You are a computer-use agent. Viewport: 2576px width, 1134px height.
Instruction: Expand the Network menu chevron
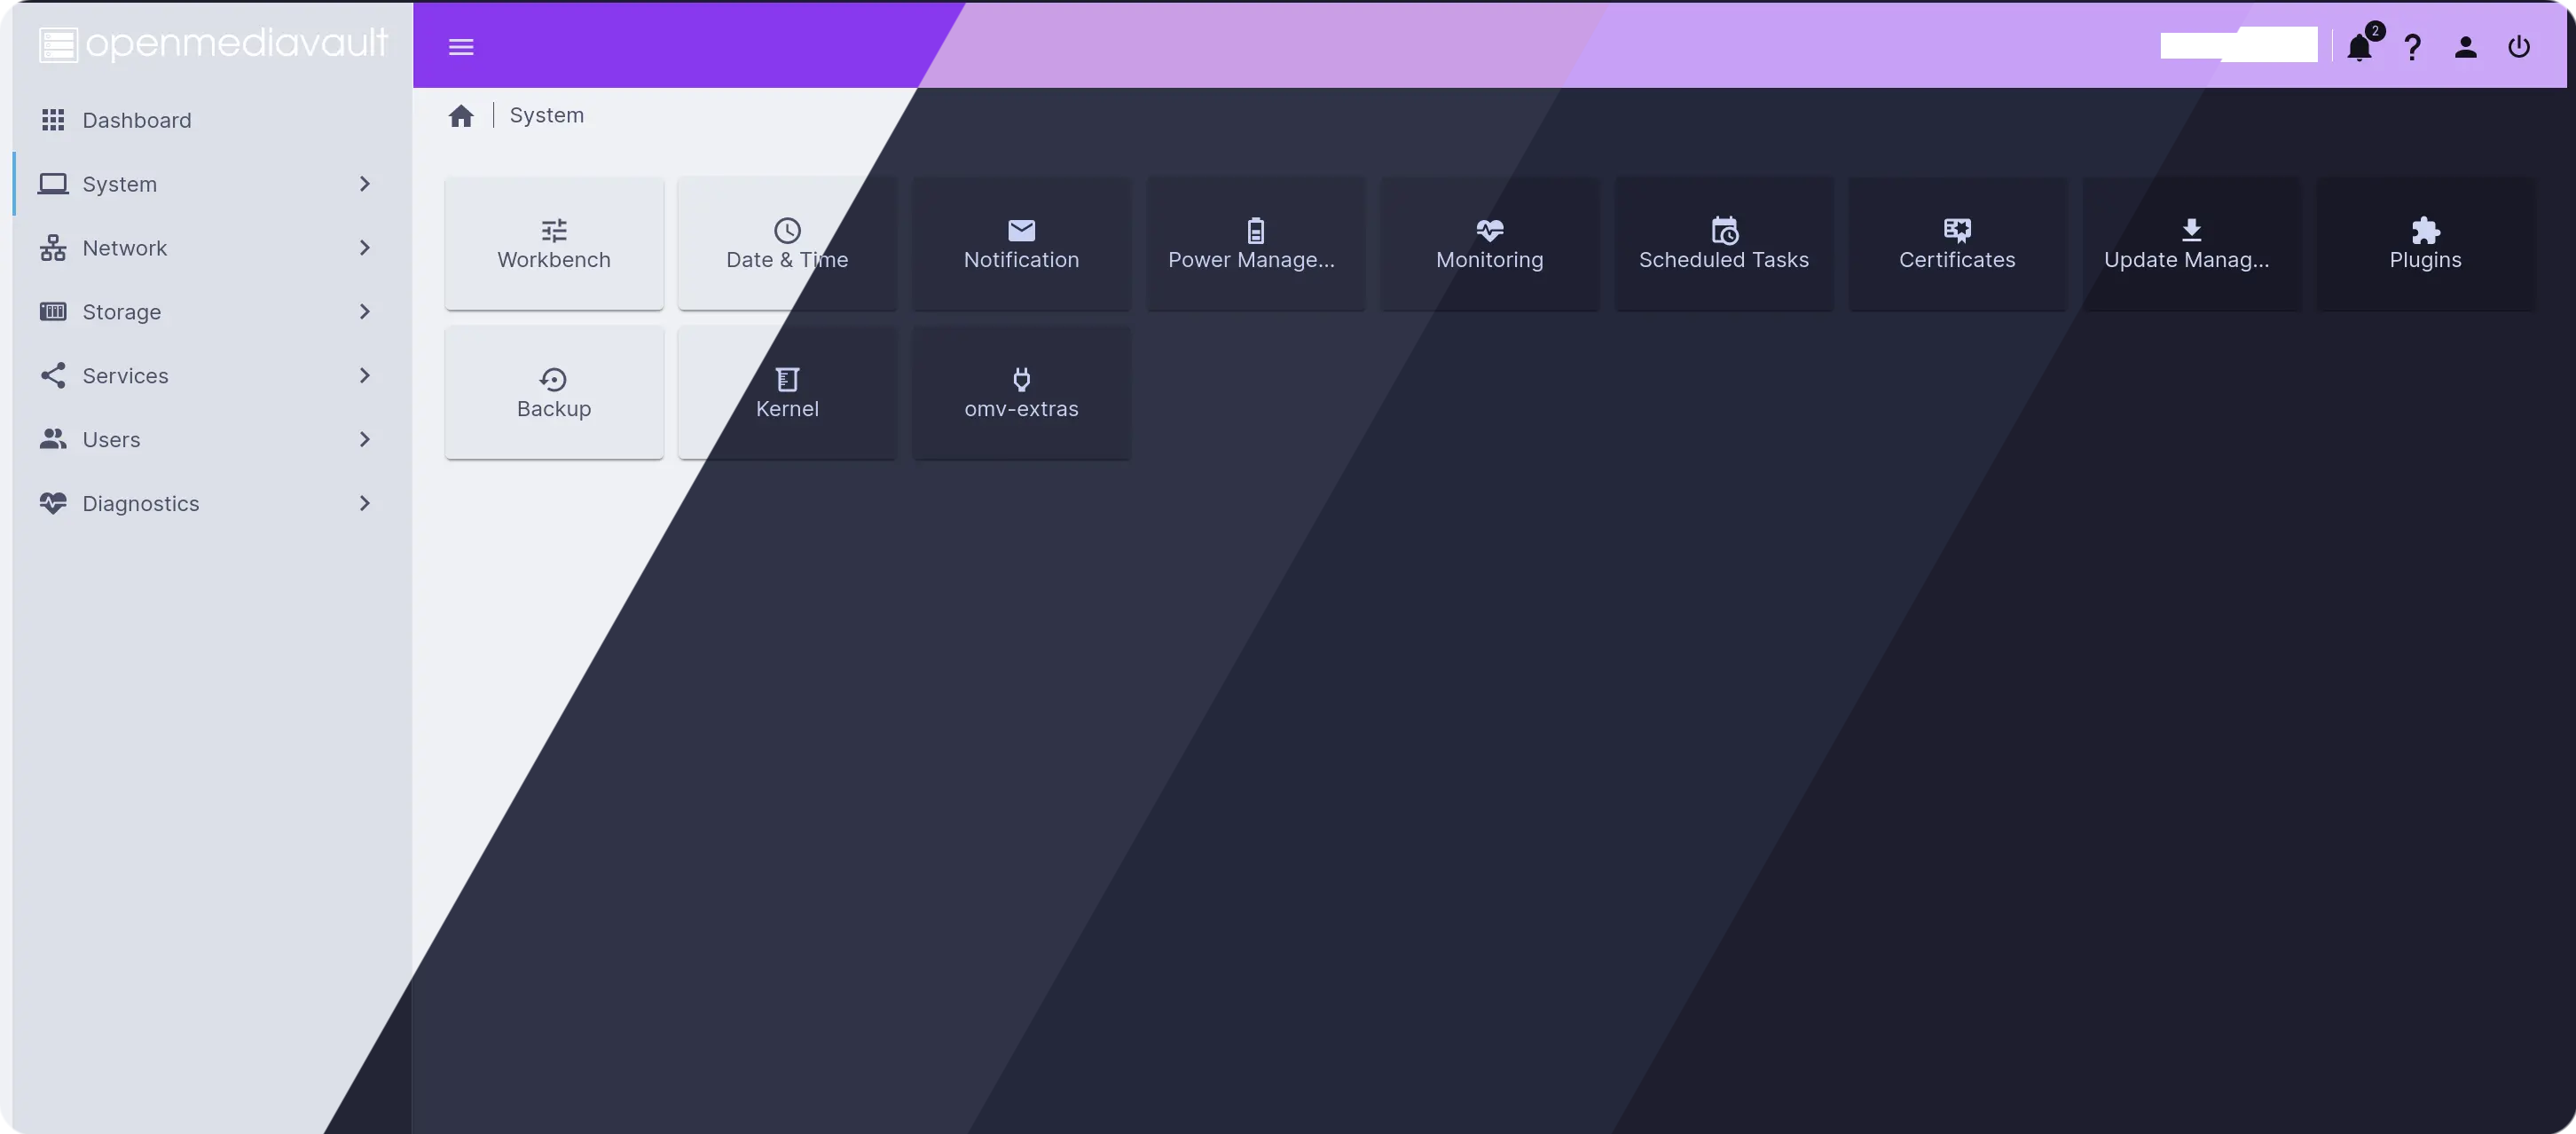pos(365,248)
